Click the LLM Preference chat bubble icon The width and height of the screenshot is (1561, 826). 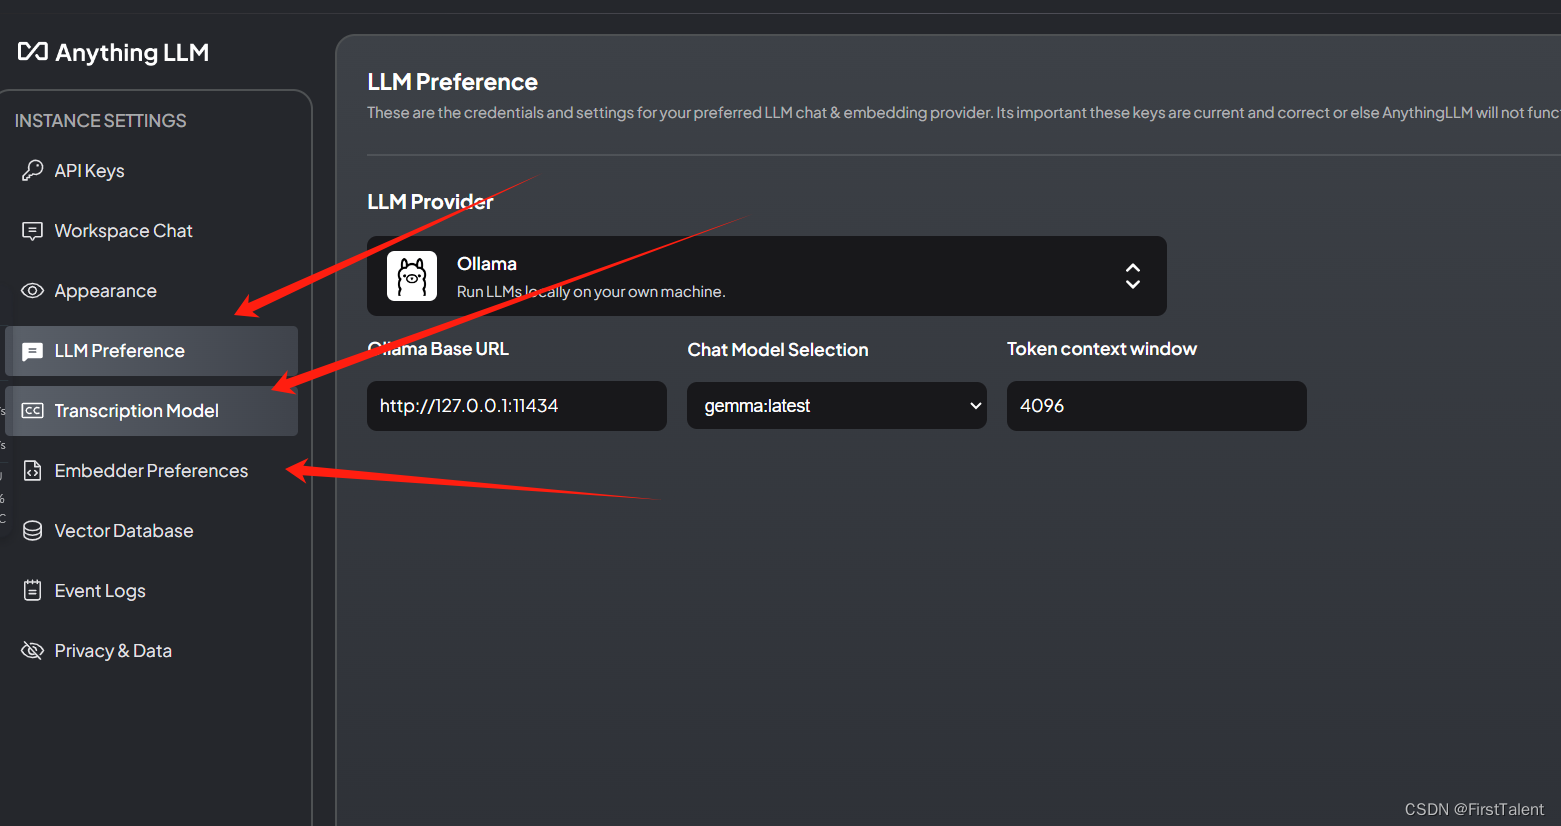[32, 351]
